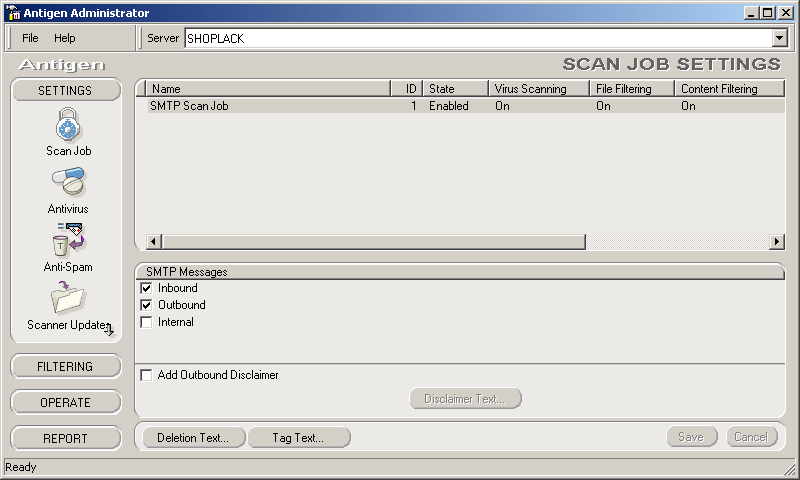Open the Antivirus settings icon

point(68,182)
